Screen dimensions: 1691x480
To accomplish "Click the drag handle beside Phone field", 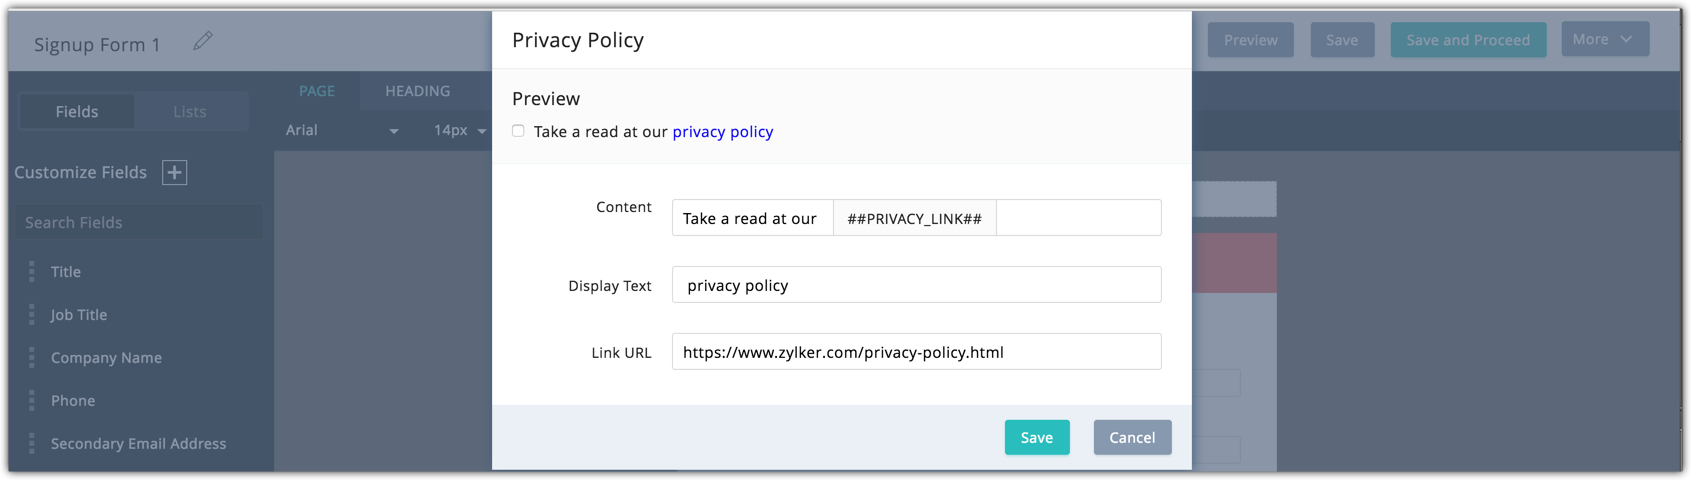I will (32, 401).
